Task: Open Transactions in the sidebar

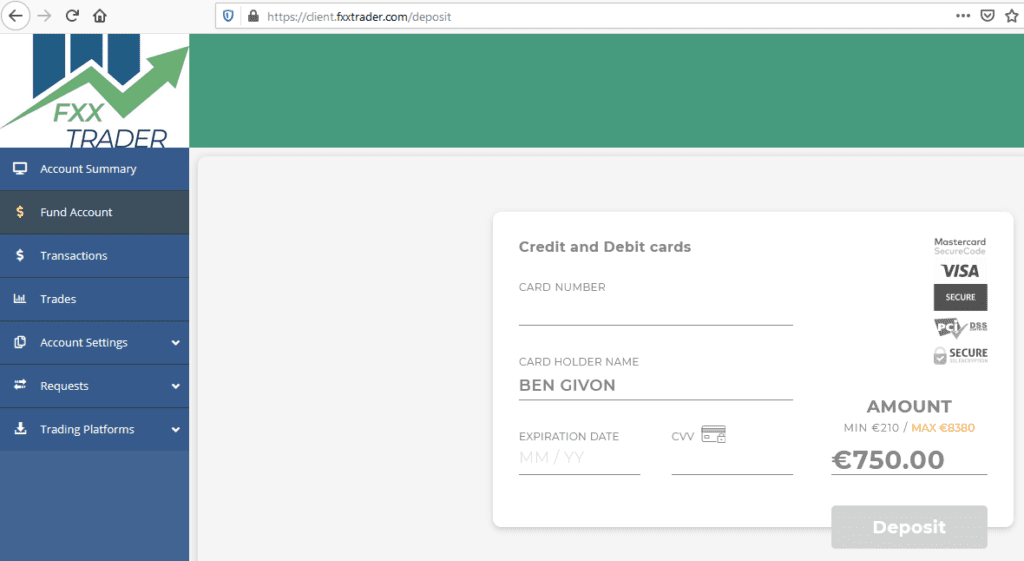Action: 95,255
